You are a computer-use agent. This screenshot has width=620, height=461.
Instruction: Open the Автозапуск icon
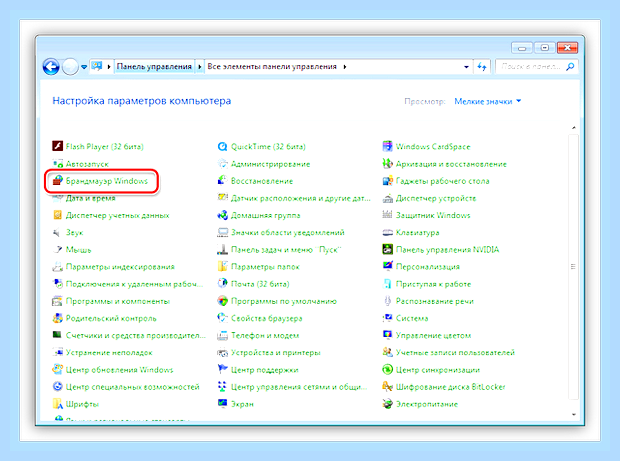click(x=58, y=164)
